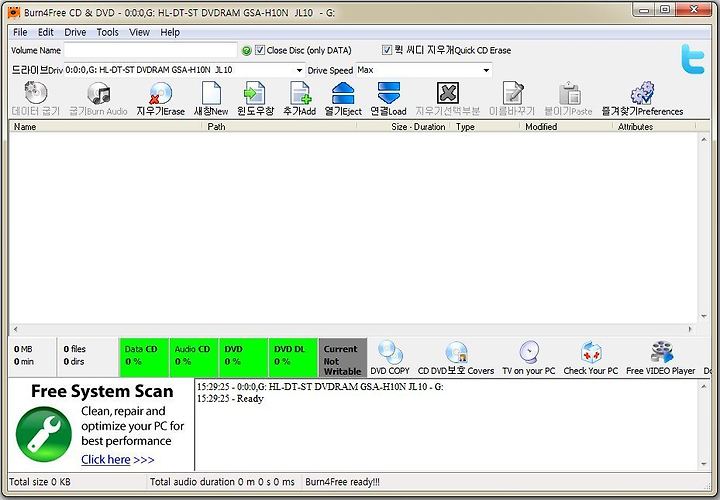Sort by Path column header
This screenshot has height=500, width=720.
coord(279,127)
